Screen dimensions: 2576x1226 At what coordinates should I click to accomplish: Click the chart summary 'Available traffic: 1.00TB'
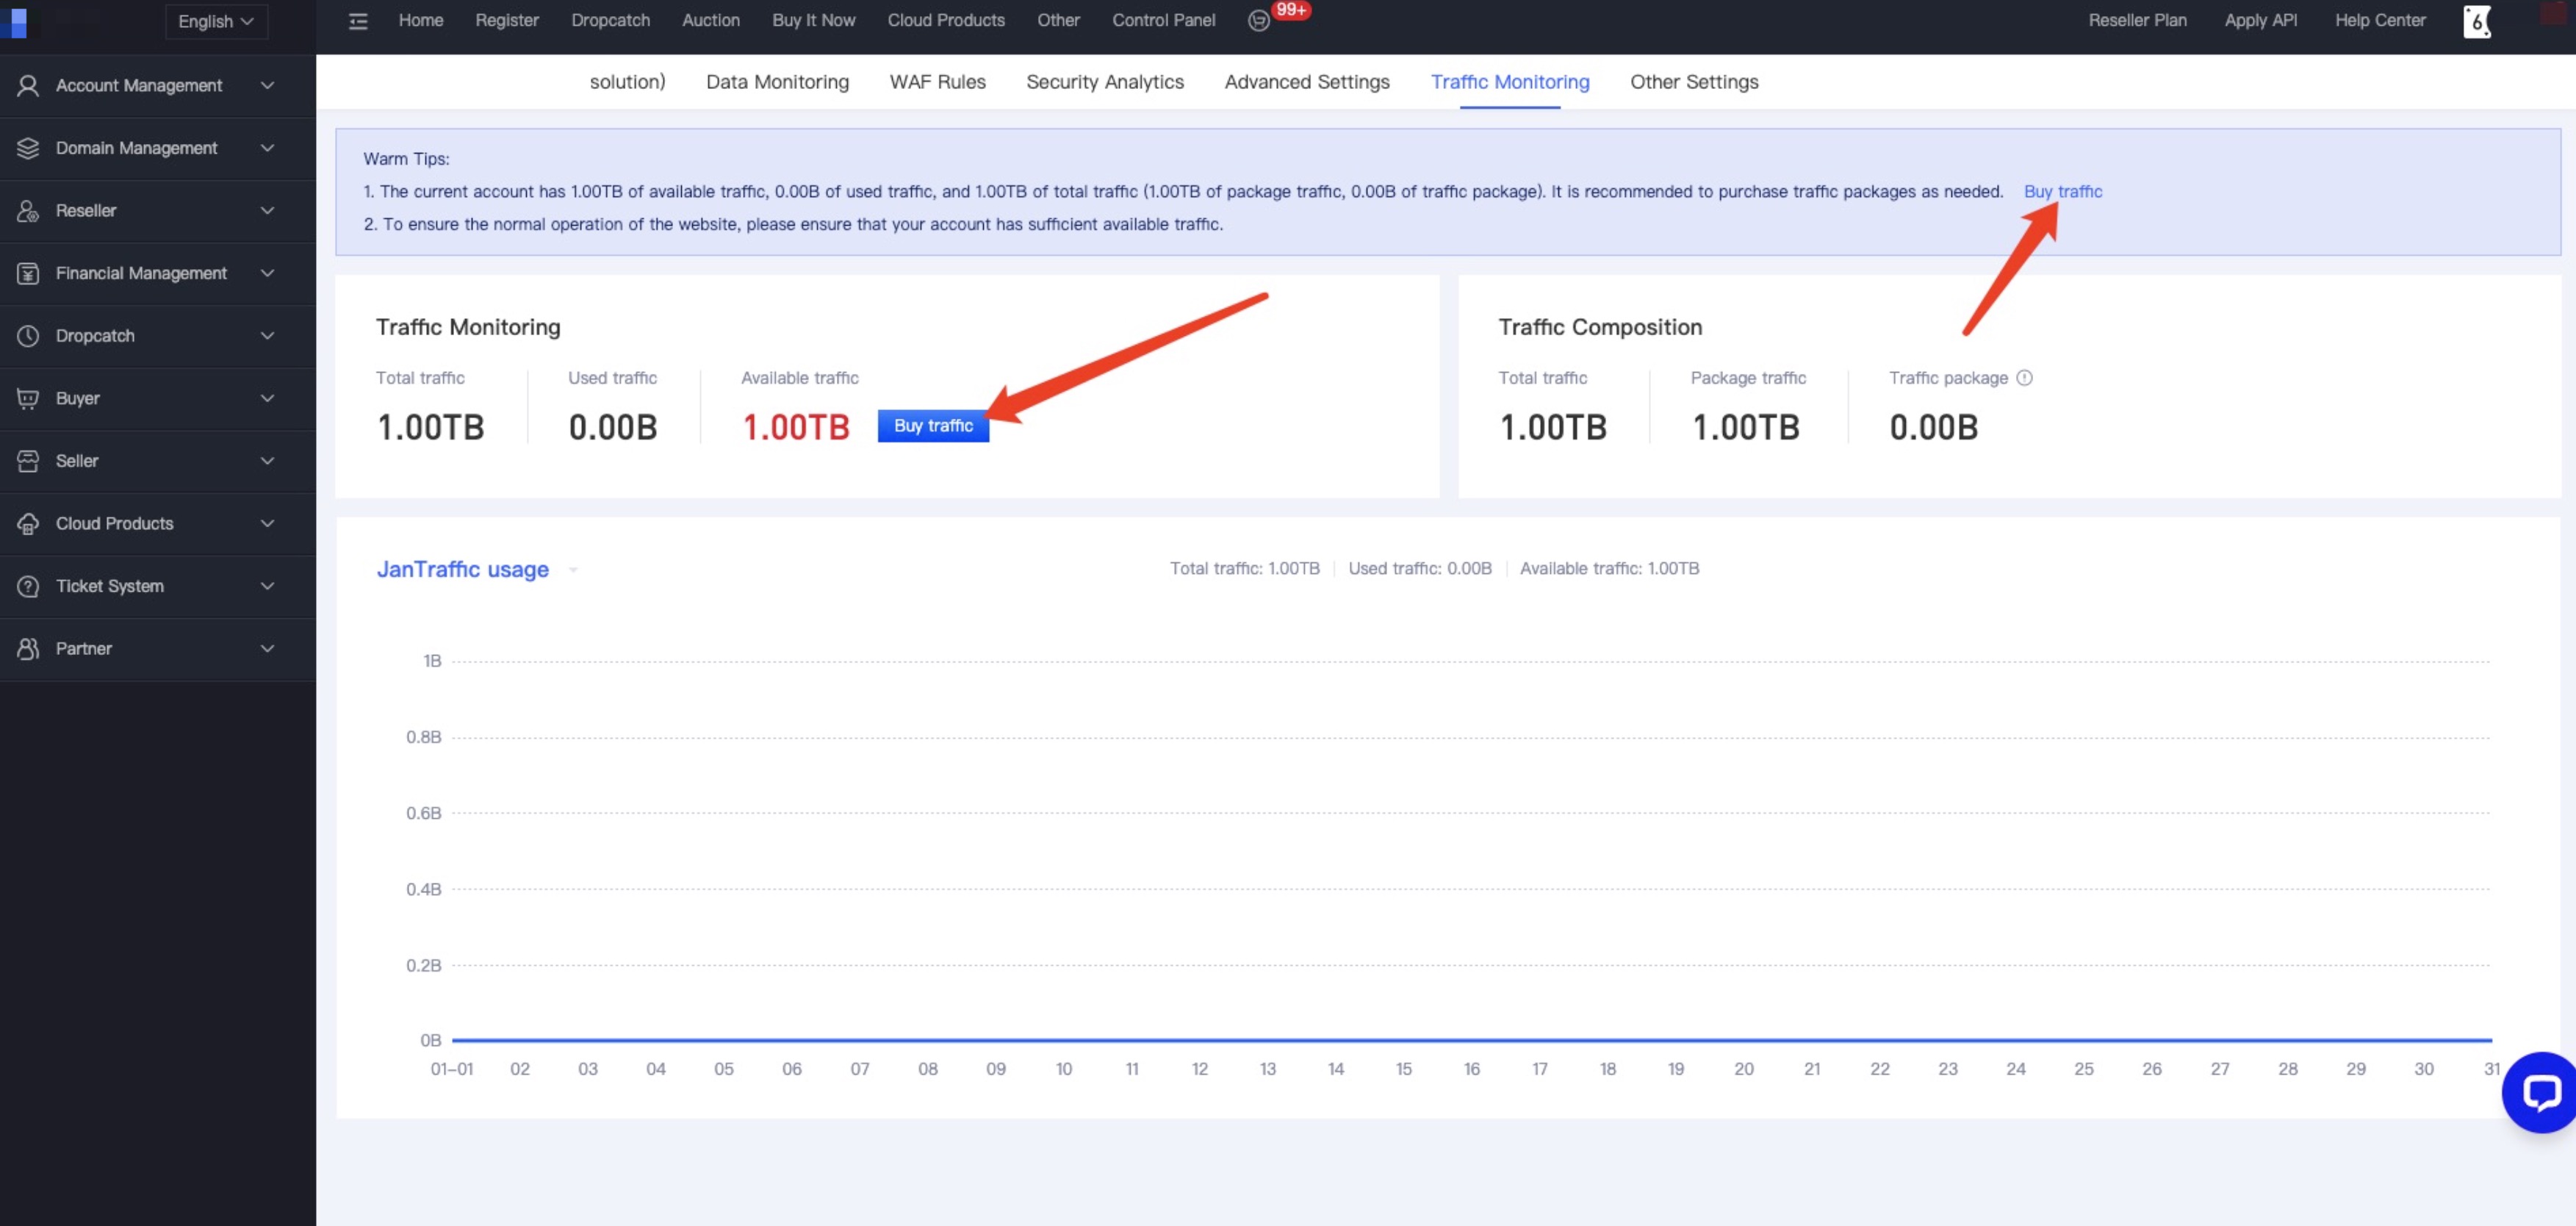1609,569
